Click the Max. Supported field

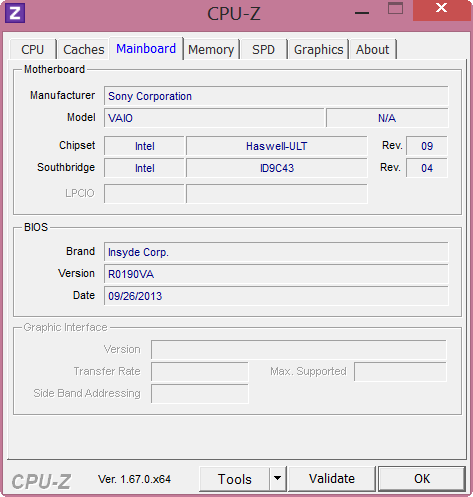400,372
